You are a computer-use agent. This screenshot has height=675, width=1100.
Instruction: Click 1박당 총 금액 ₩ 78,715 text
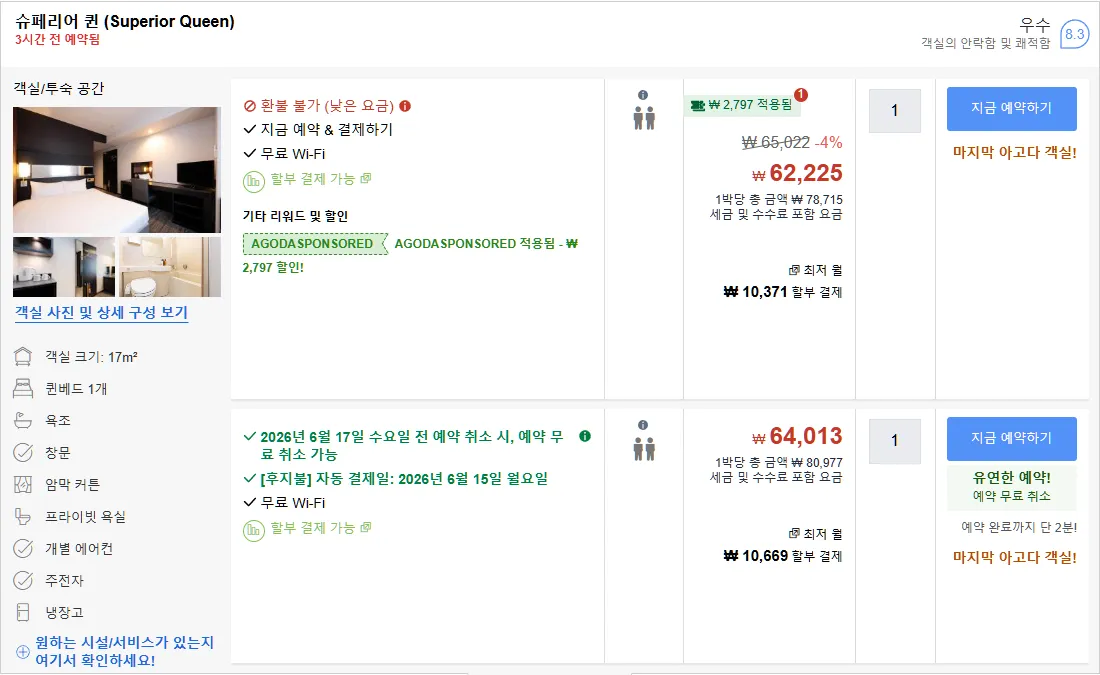tap(779, 200)
